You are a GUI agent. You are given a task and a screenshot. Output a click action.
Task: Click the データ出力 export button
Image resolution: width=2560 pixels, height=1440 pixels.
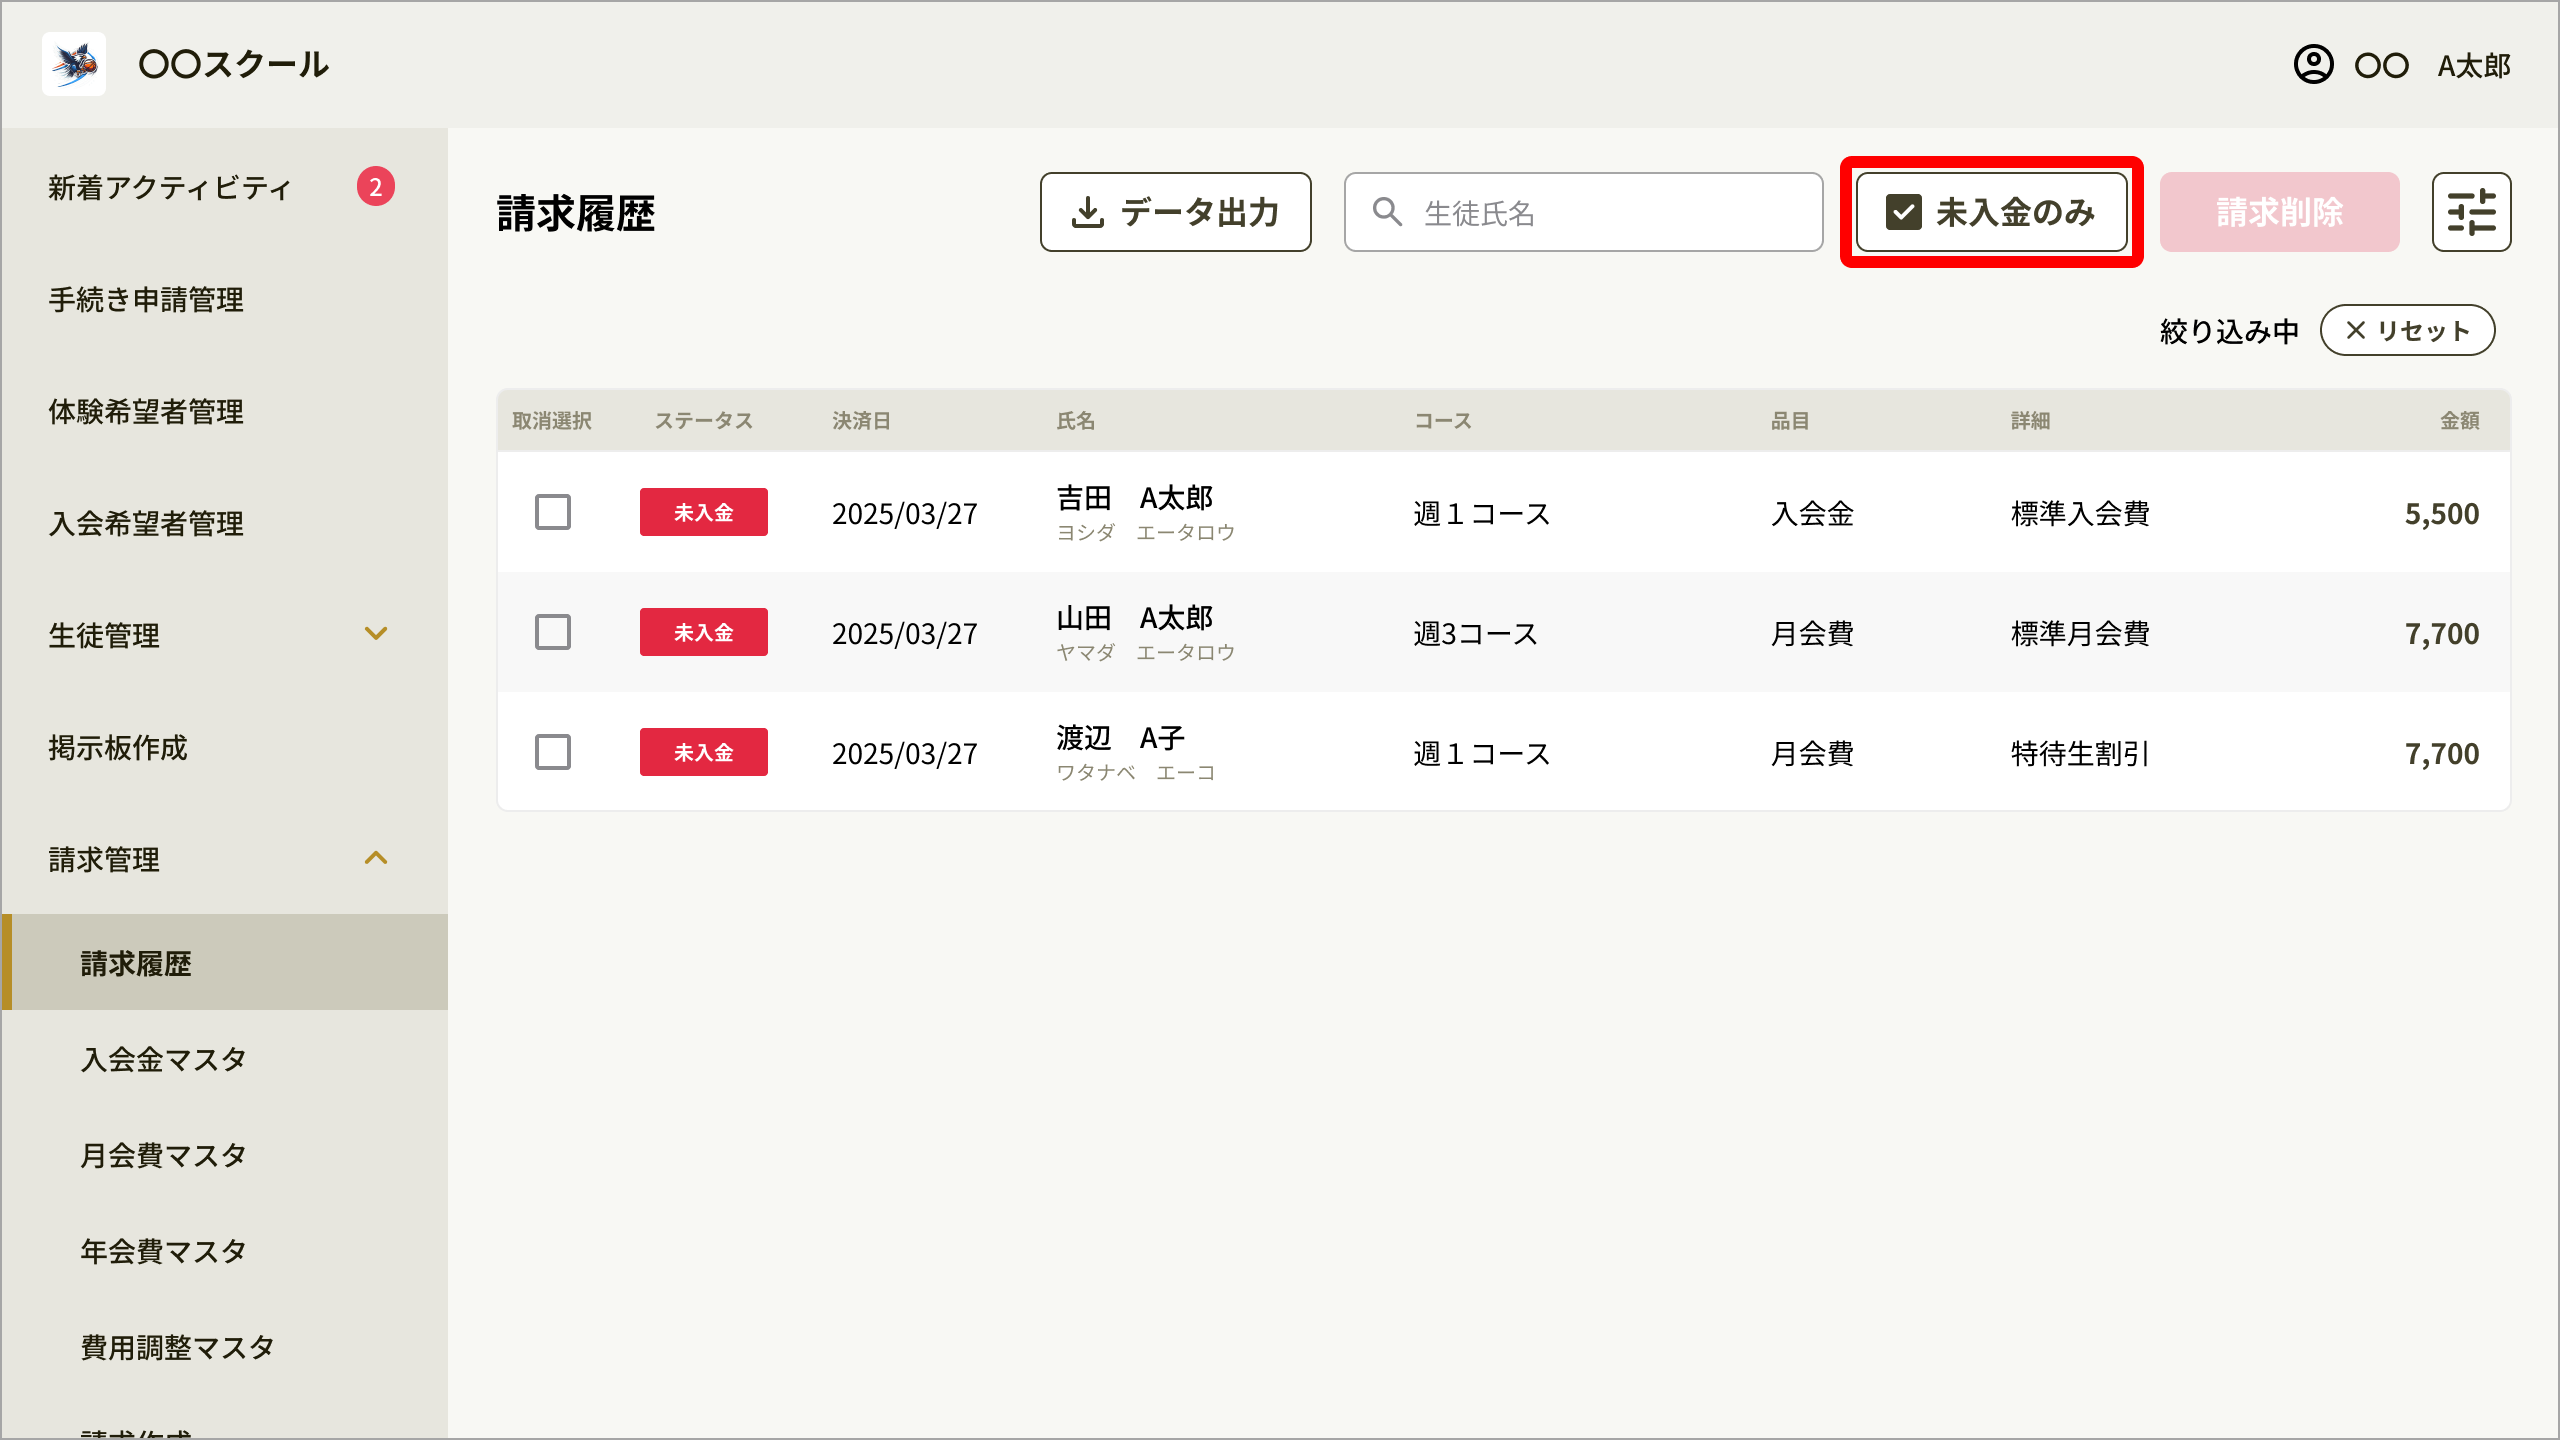[1175, 212]
